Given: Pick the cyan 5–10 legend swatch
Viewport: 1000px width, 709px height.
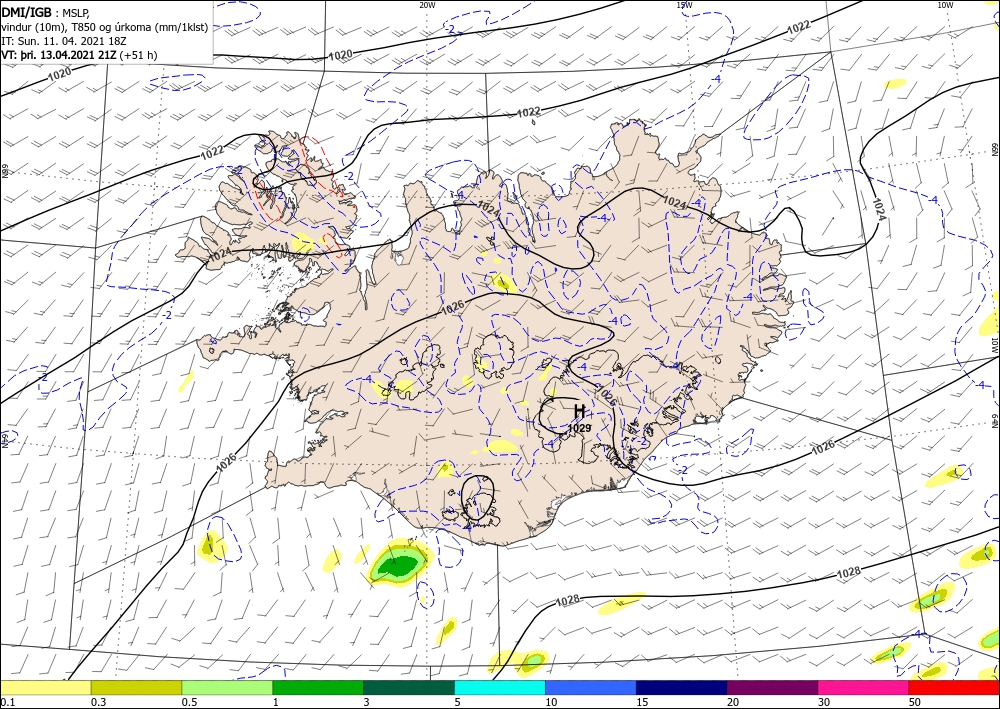Looking at the screenshot, I should click(x=500, y=687).
